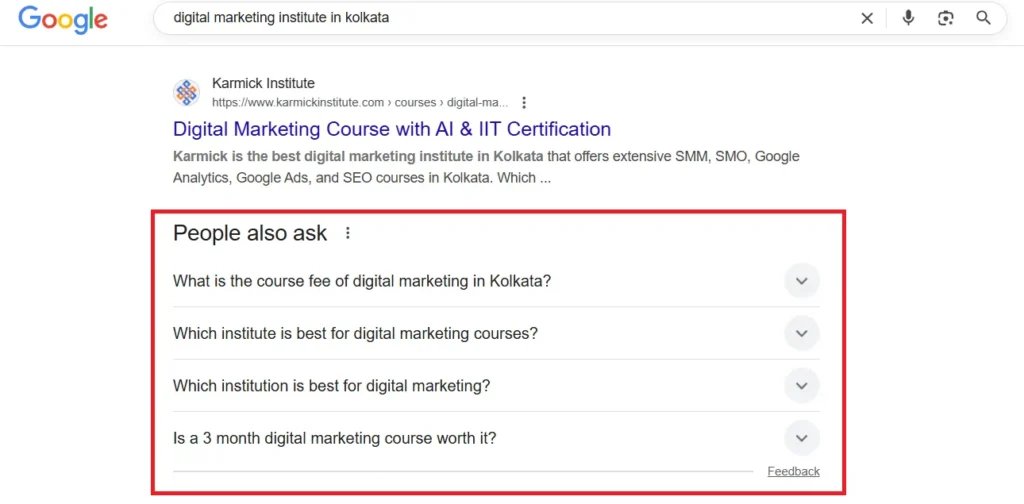Open Google Lens image search
Viewport: 1024px width, 504px height.
pyautogui.click(x=946, y=18)
